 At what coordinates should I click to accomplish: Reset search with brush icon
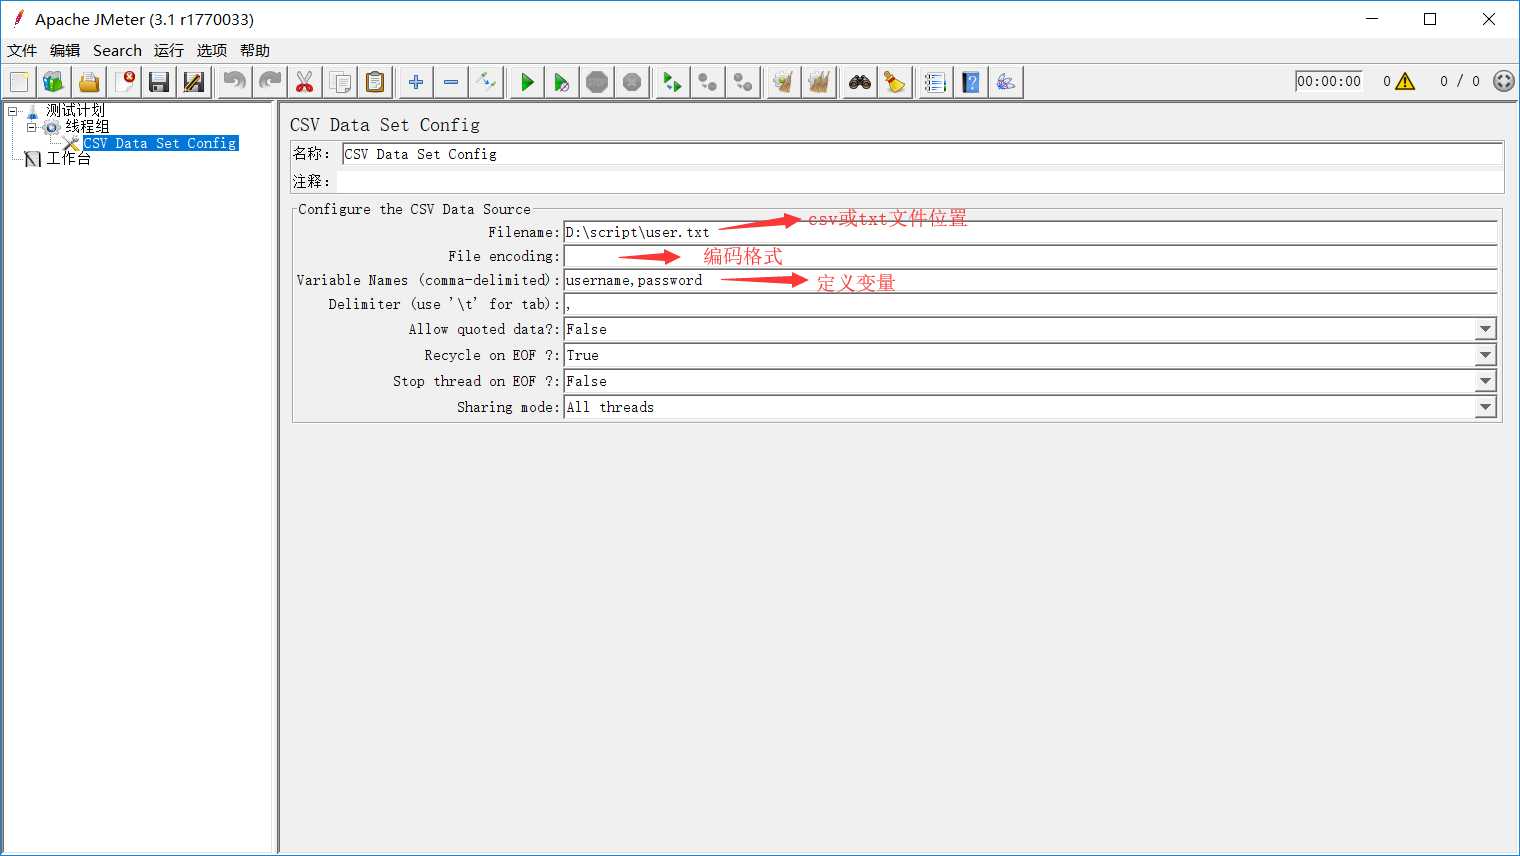(895, 82)
